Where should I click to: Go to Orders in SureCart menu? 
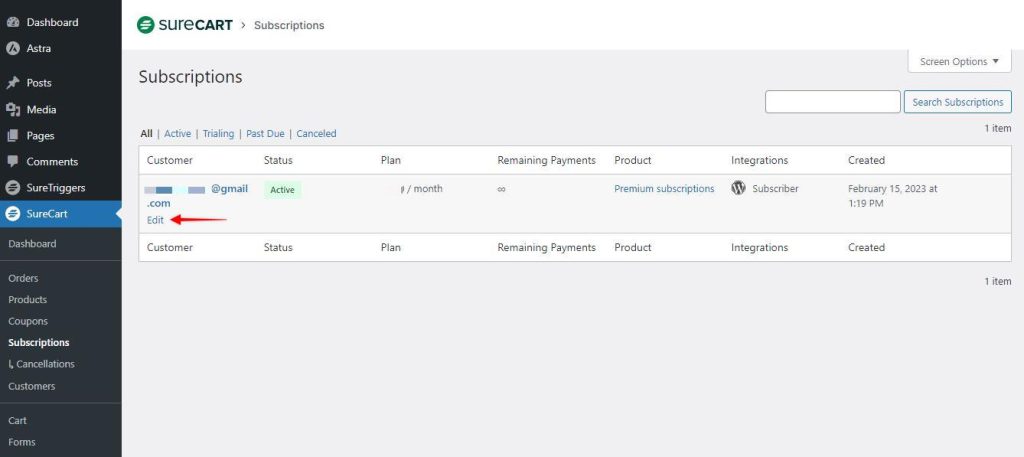point(23,278)
